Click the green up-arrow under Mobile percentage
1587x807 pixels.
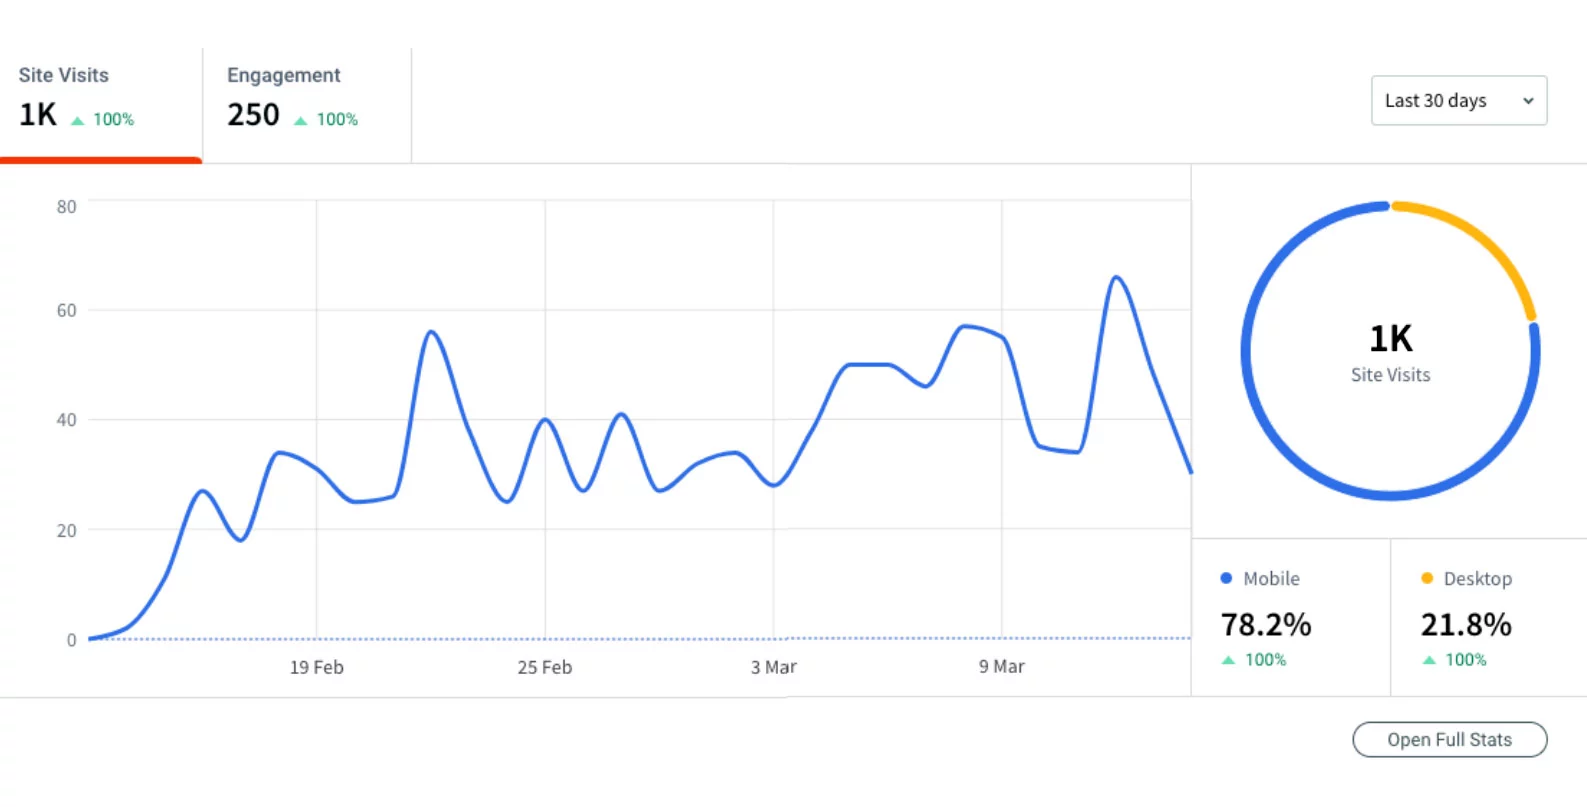(x=1227, y=660)
